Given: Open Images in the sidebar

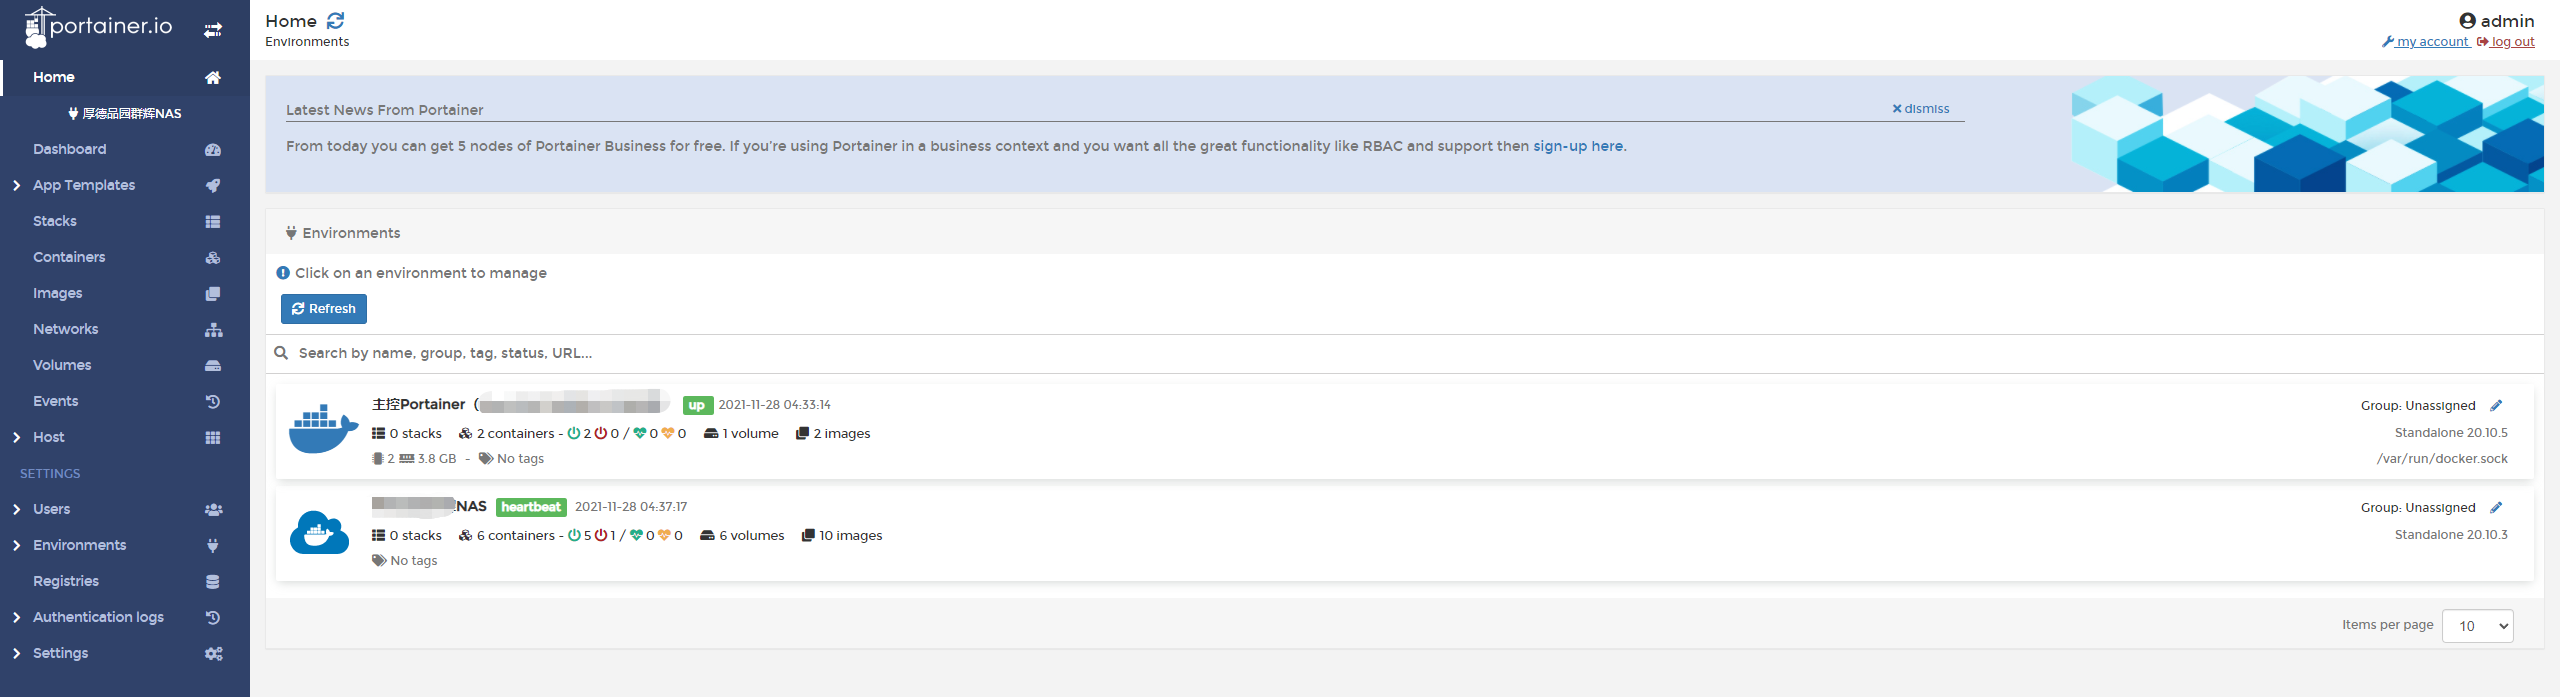Looking at the screenshot, I should tap(57, 294).
